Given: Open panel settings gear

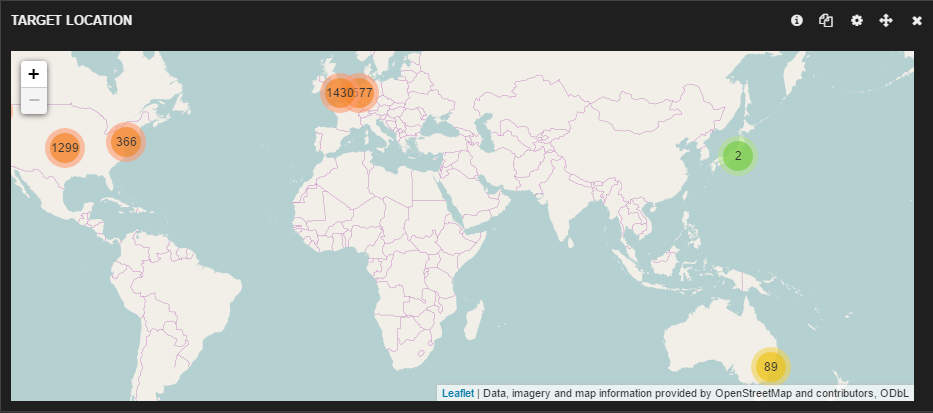Looking at the screenshot, I should point(856,20).
